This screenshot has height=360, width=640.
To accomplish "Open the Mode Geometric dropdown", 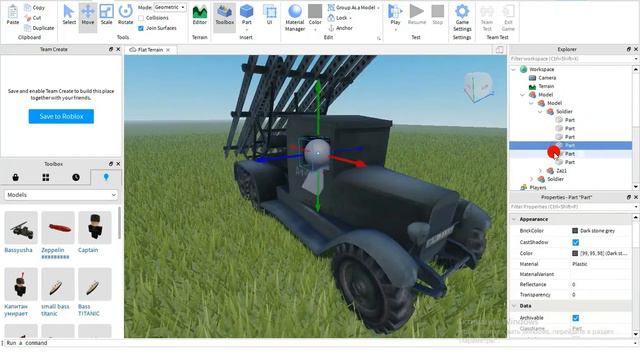I will coord(170,7).
